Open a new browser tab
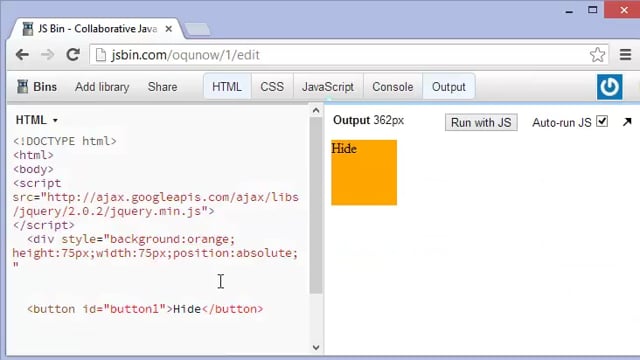This screenshot has height=360, width=640. click(198, 29)
